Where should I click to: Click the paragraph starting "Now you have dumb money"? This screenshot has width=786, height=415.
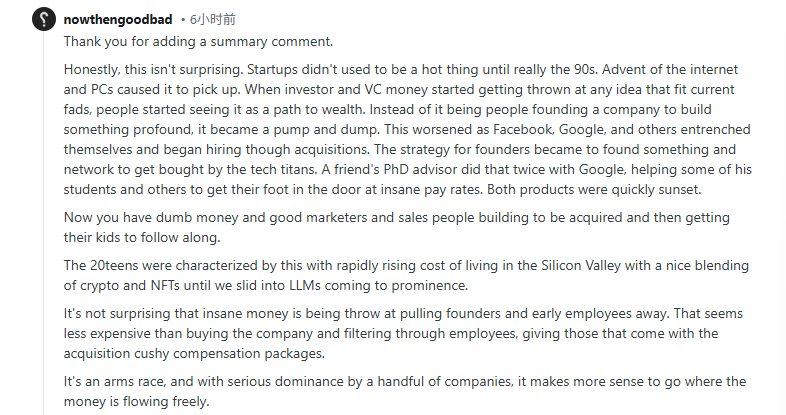click(400, 226)
